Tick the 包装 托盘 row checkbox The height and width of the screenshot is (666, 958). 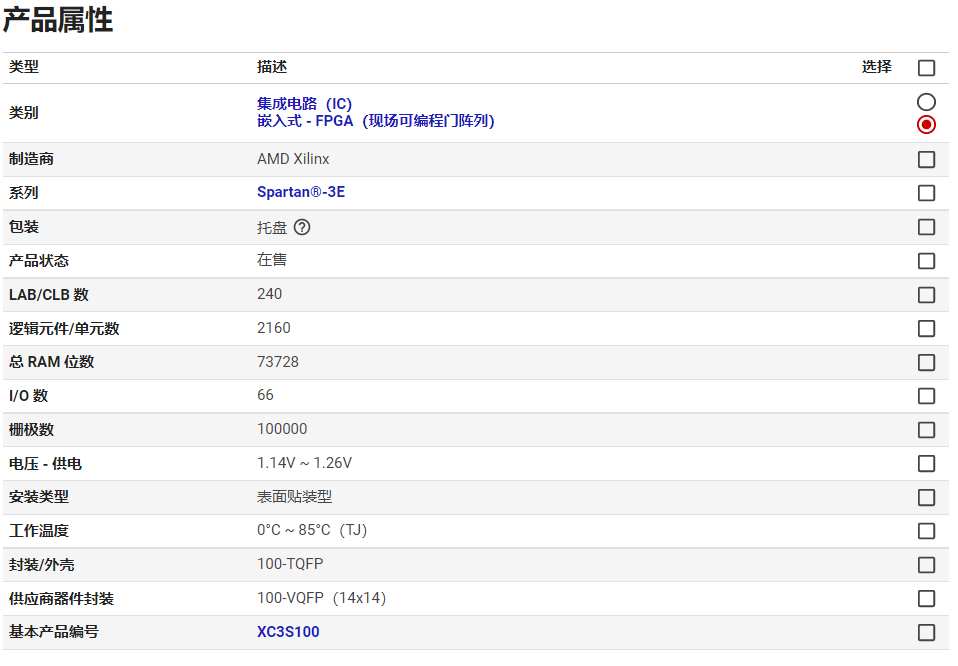point(926,227)
